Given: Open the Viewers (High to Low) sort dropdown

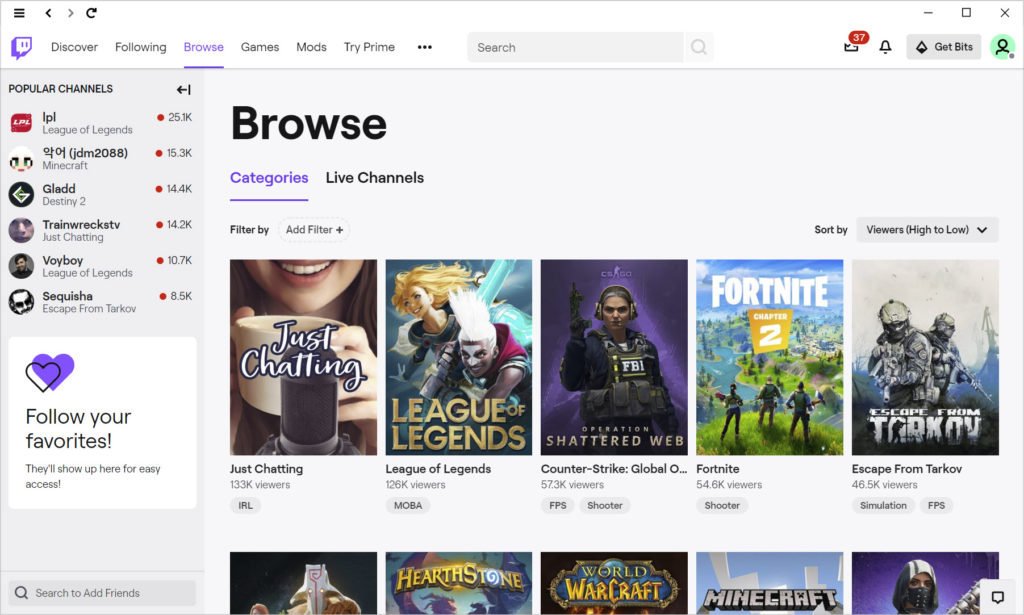Looking at the screenshot, I should (x=927, y=230).
